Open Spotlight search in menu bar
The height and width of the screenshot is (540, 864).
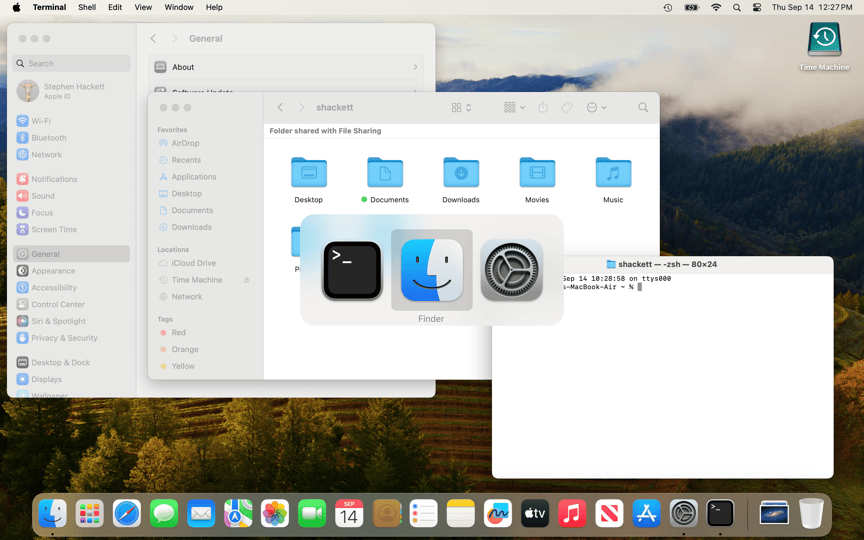(x=737, y=7)
